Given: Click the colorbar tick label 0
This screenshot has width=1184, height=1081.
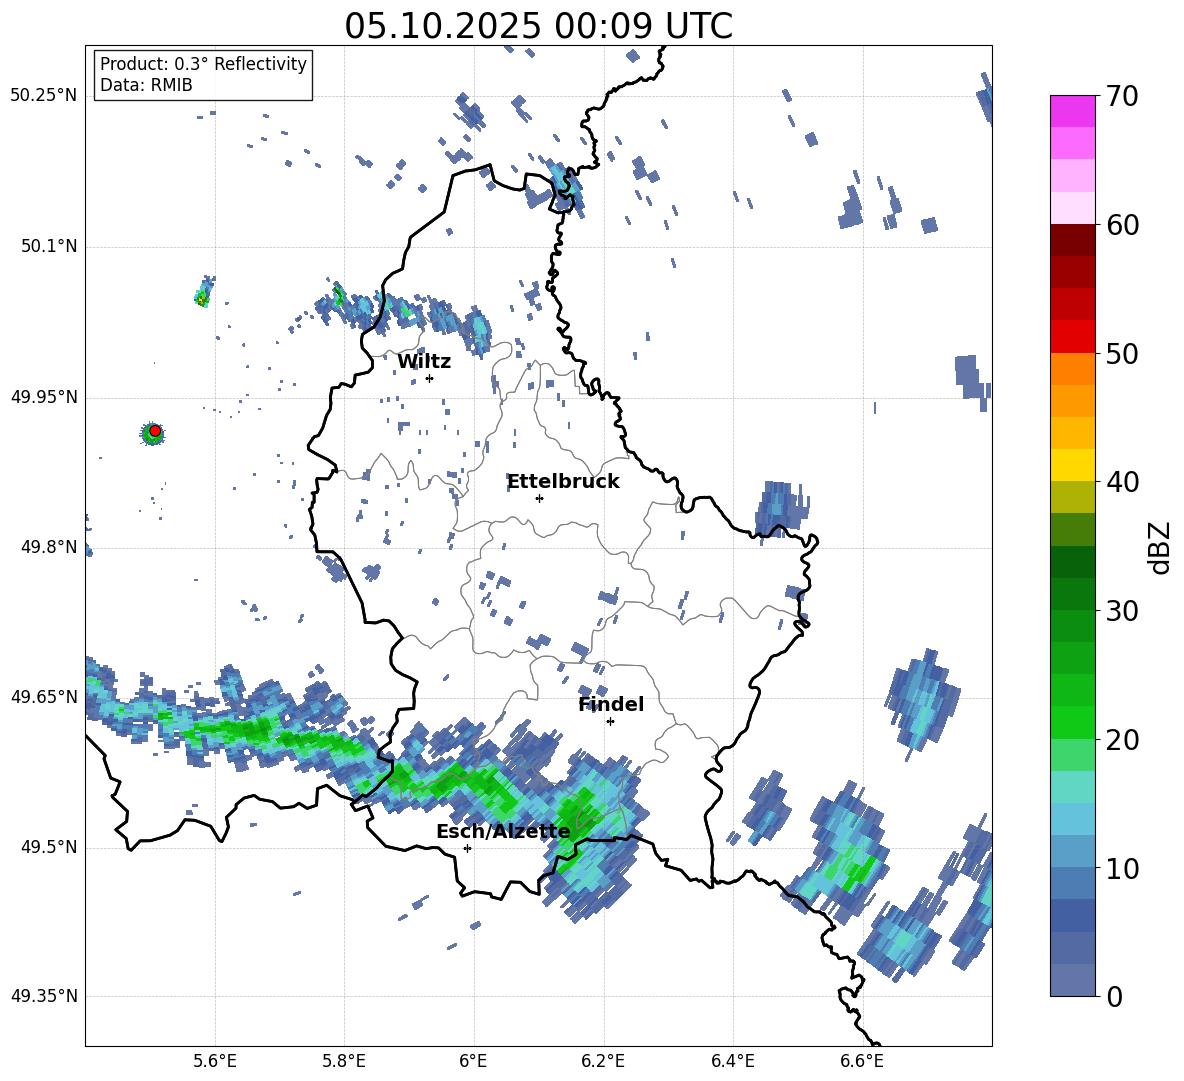Looking at the screenshot, I should 1113,996.
